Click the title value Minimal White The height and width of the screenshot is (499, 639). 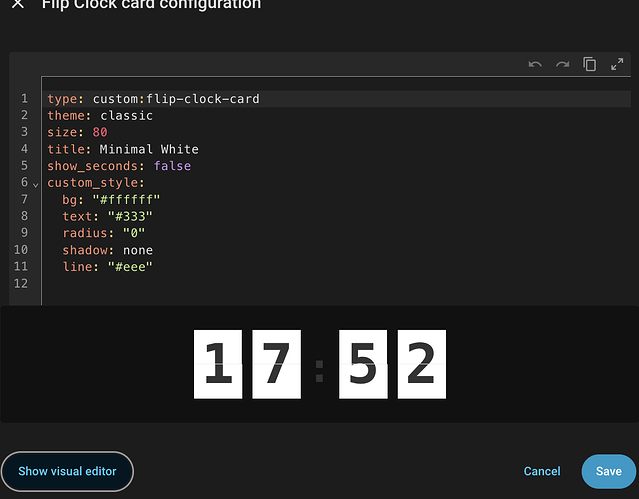coord(149,149)
